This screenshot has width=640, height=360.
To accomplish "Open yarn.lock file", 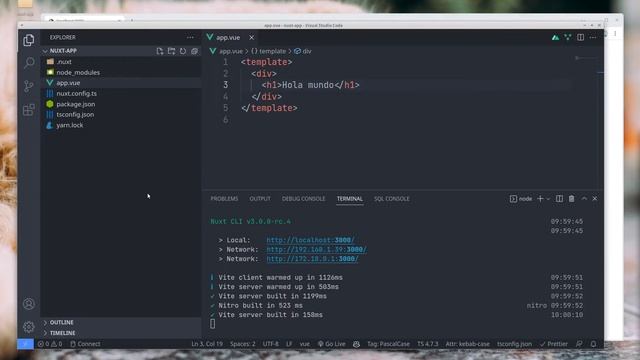I will [x=69, y=125].
